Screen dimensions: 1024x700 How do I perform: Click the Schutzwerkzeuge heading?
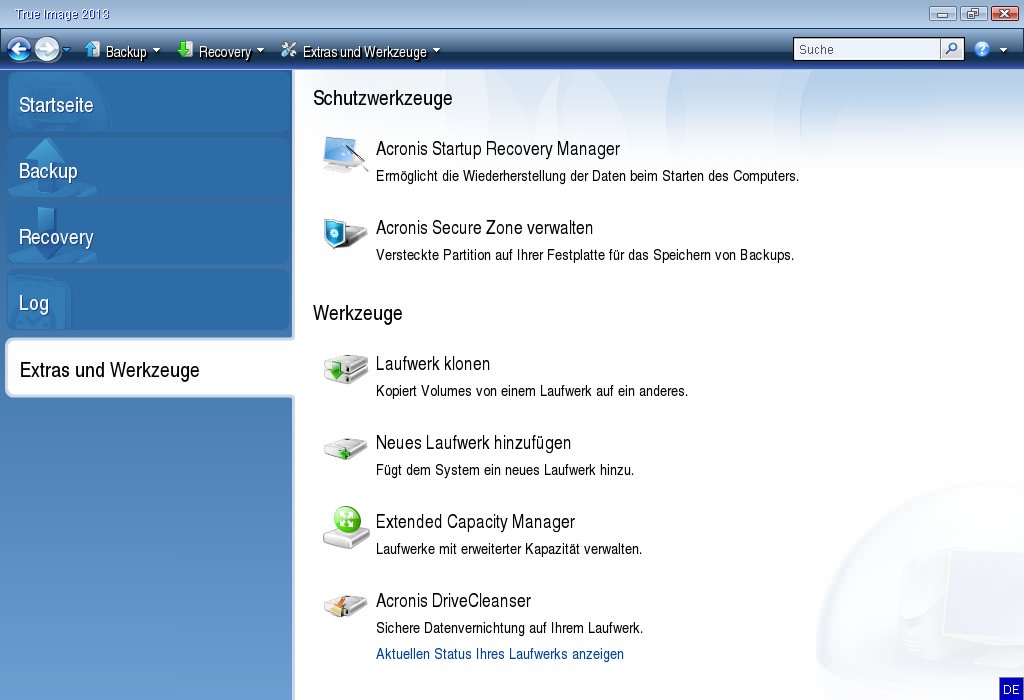[382, 98]
